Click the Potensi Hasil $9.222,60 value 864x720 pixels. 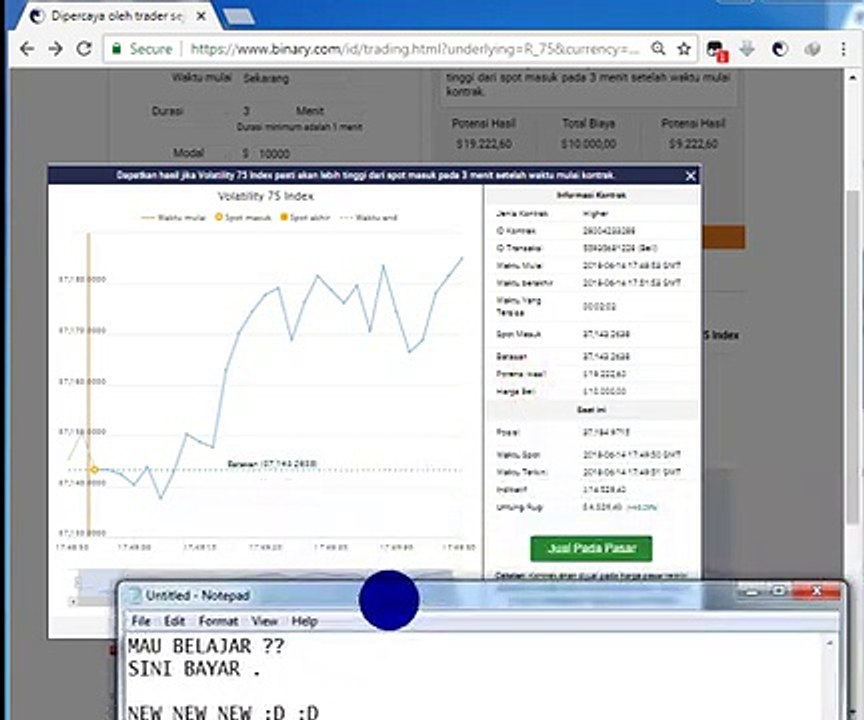tap(693, 144)
